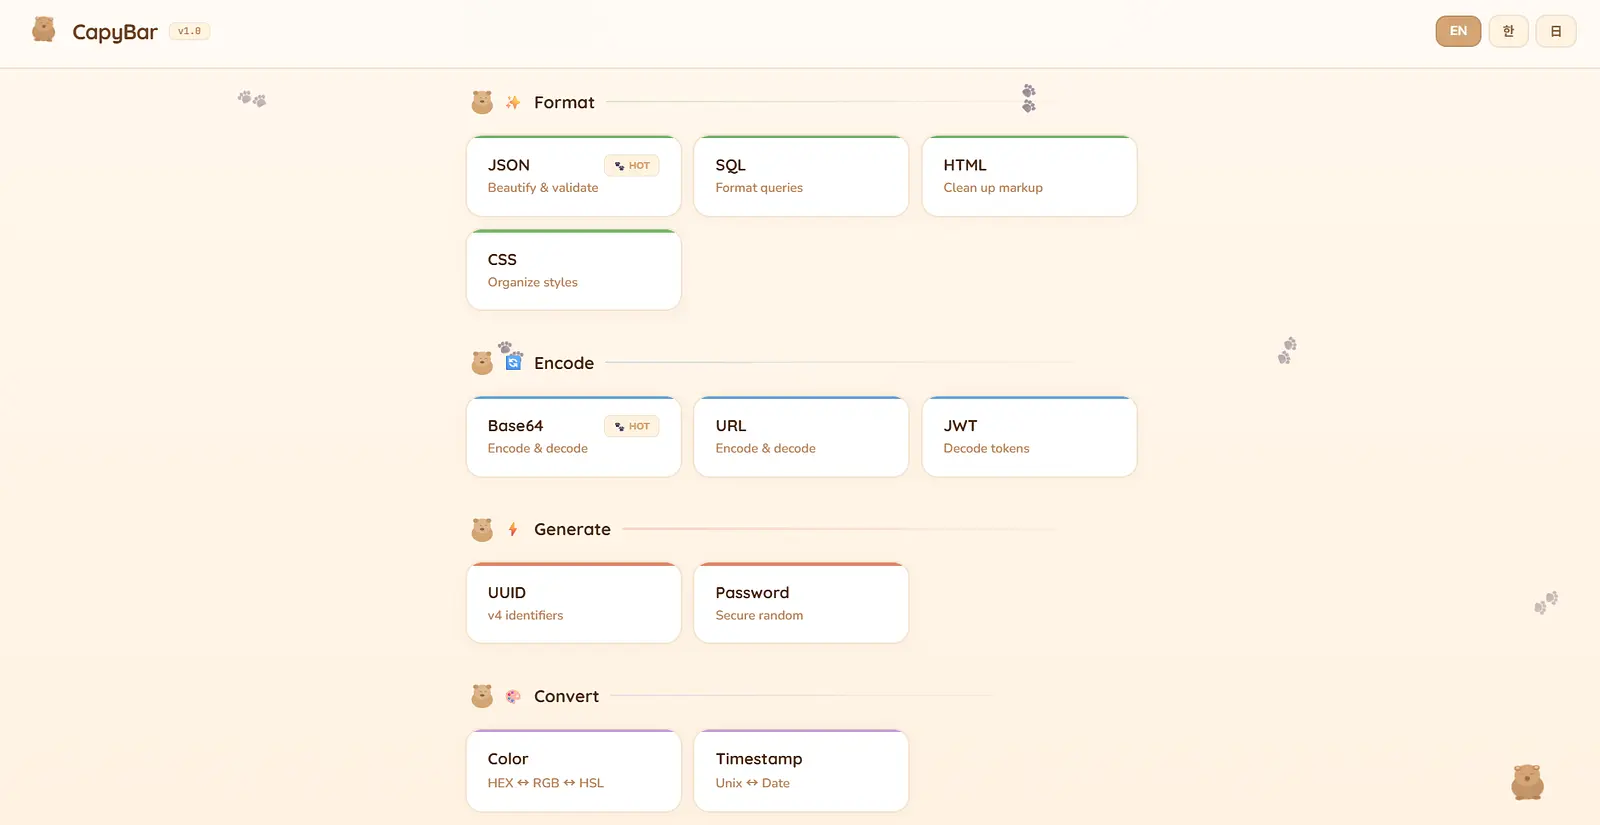Click the HOT badge on JSON card
The image size is (1600, 825).
coord(632,166)
